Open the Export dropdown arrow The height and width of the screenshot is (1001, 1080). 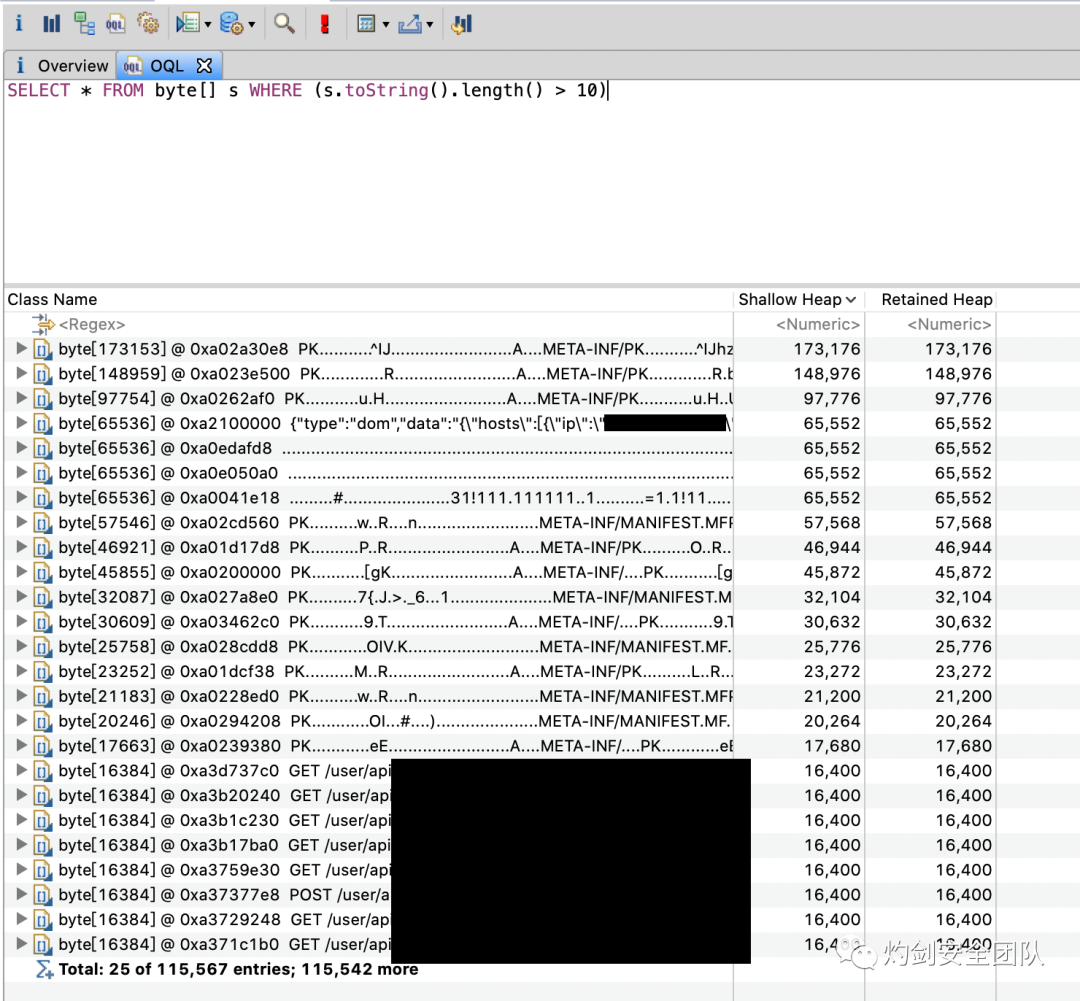pos(430,25)
